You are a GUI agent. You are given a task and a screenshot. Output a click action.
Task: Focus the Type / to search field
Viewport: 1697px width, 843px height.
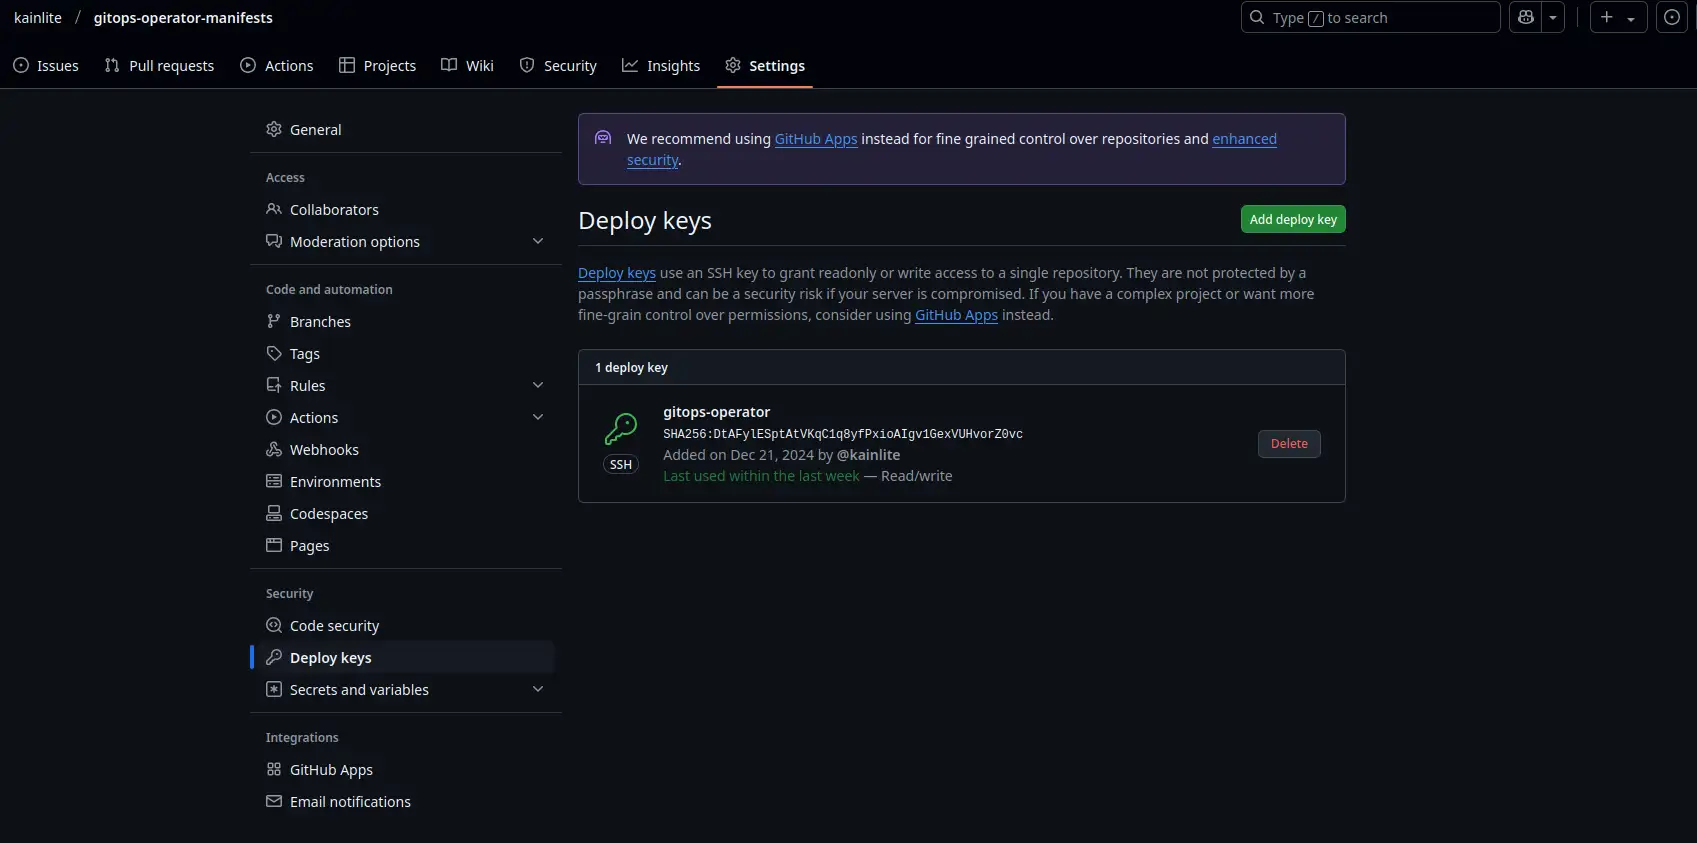tap(1370, 18)
